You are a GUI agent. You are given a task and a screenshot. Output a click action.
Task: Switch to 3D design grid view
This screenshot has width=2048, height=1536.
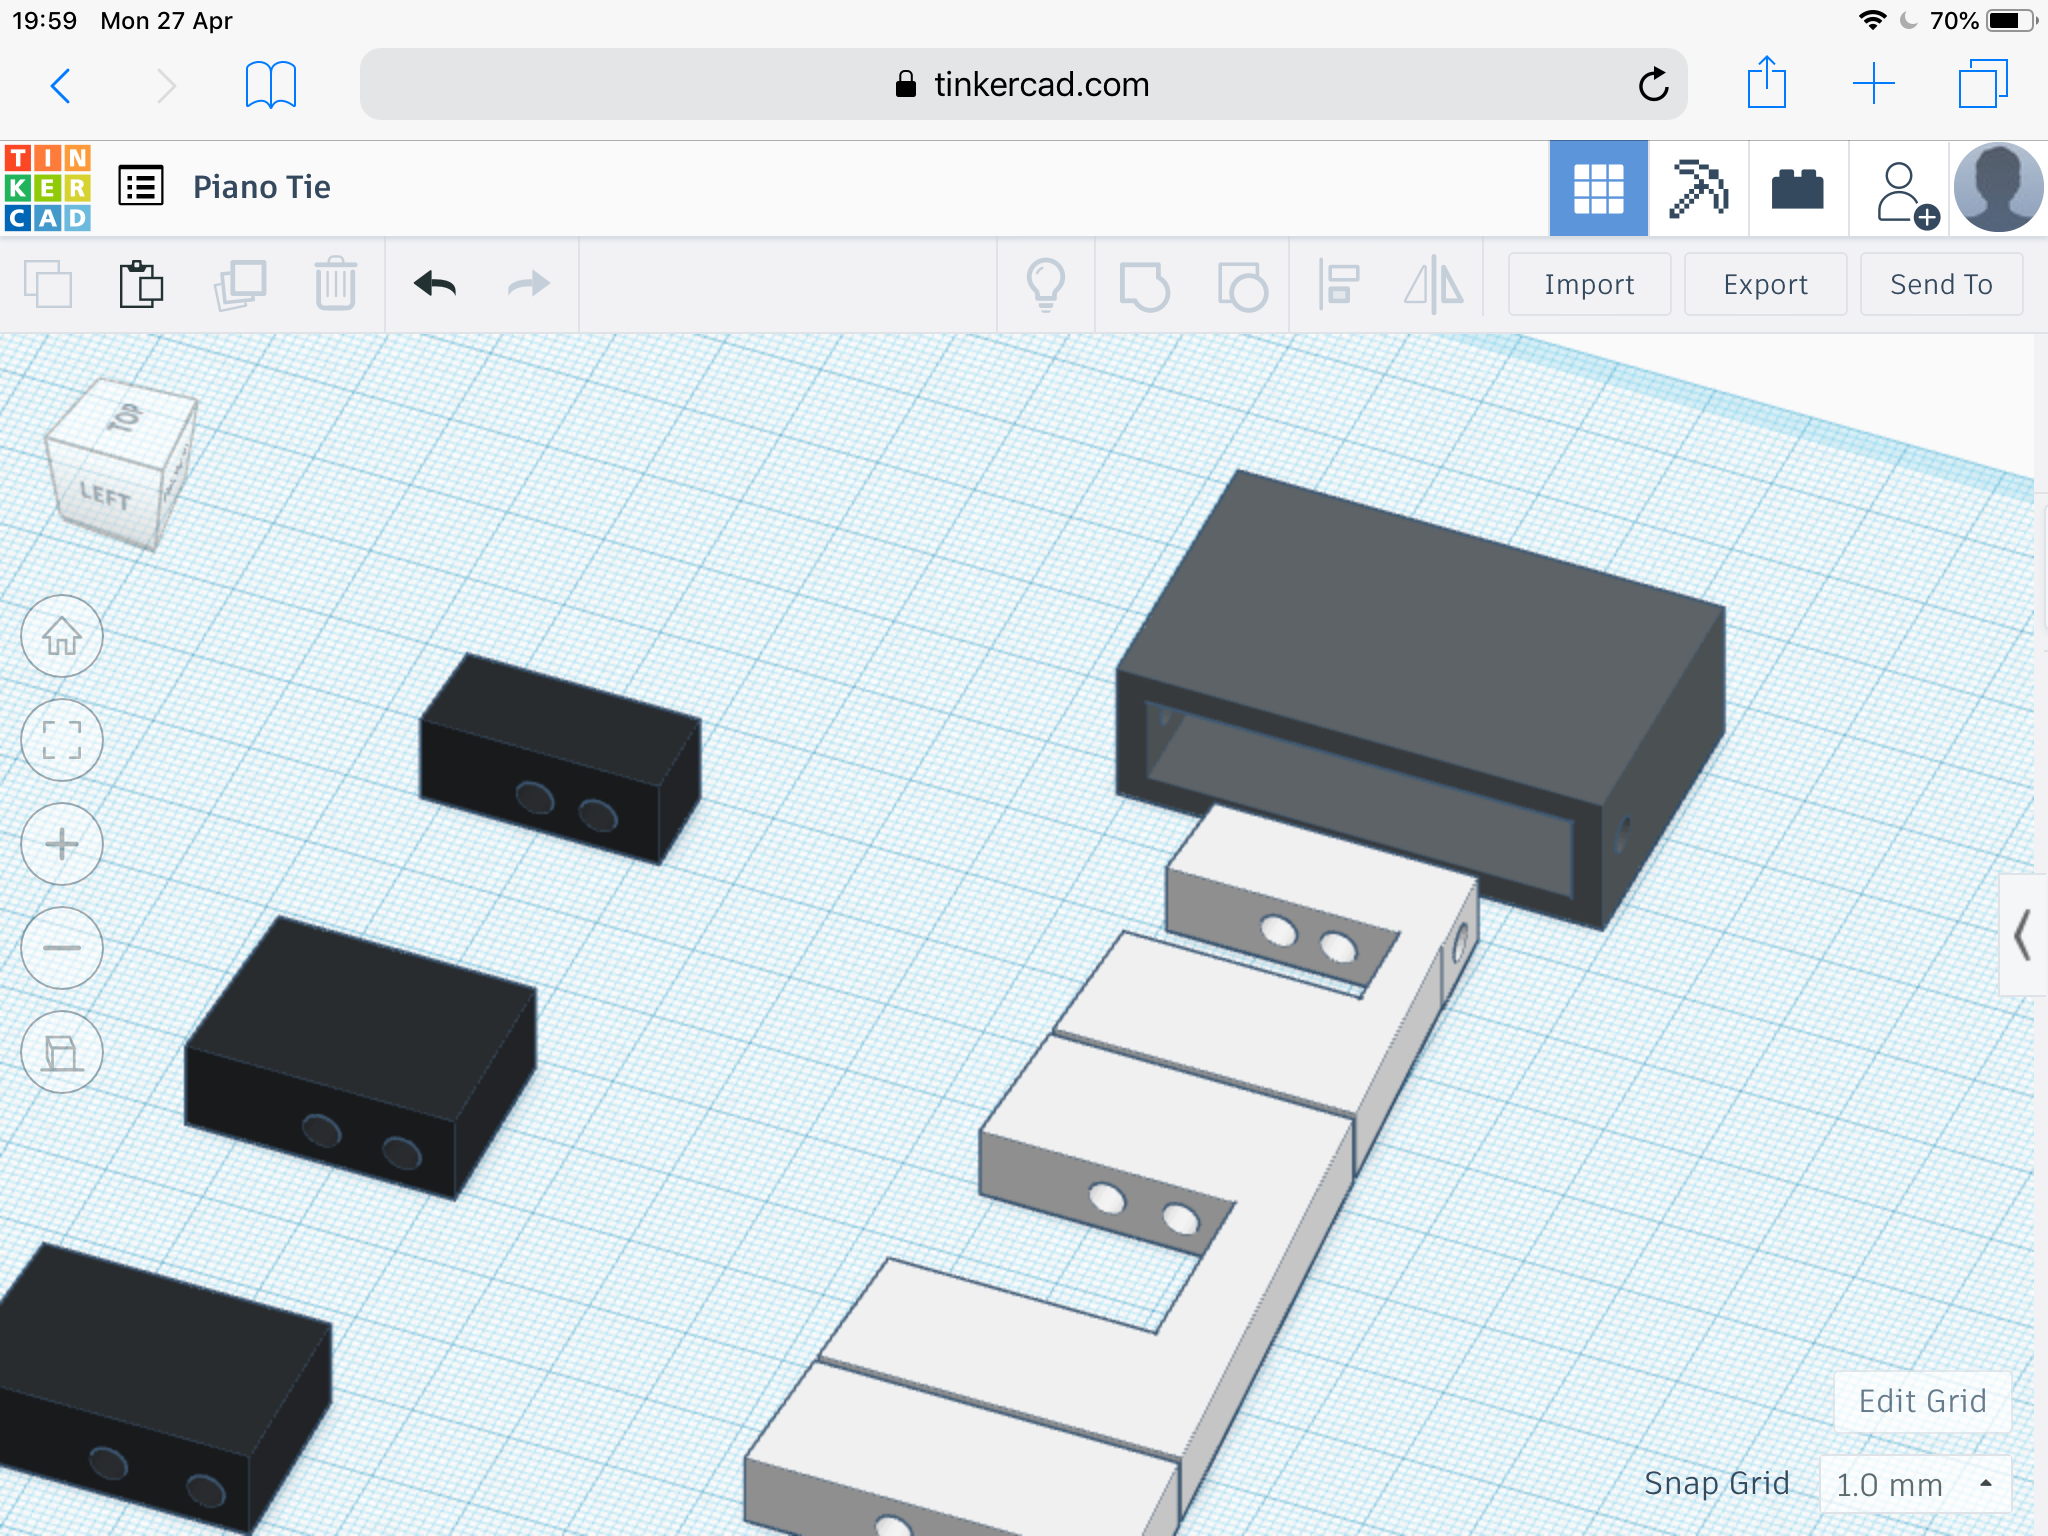point(1598,188)
